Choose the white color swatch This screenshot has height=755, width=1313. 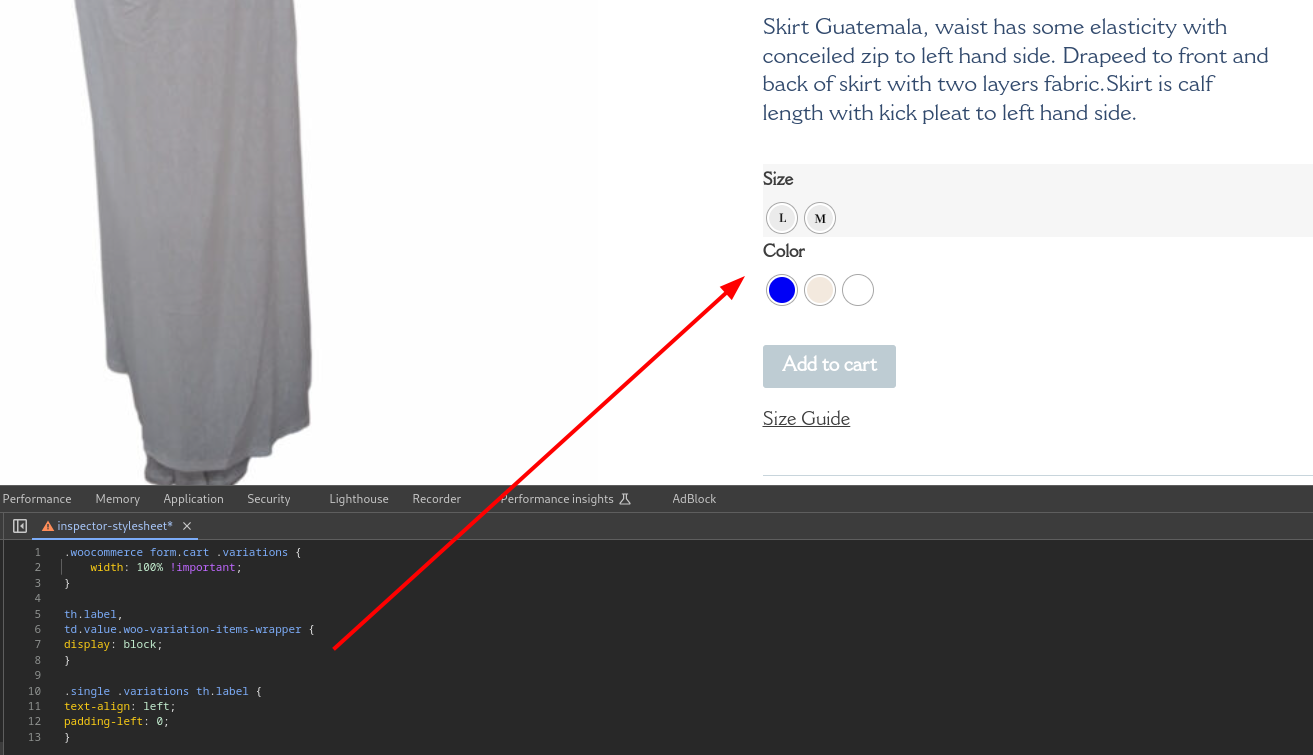[858, 290]
